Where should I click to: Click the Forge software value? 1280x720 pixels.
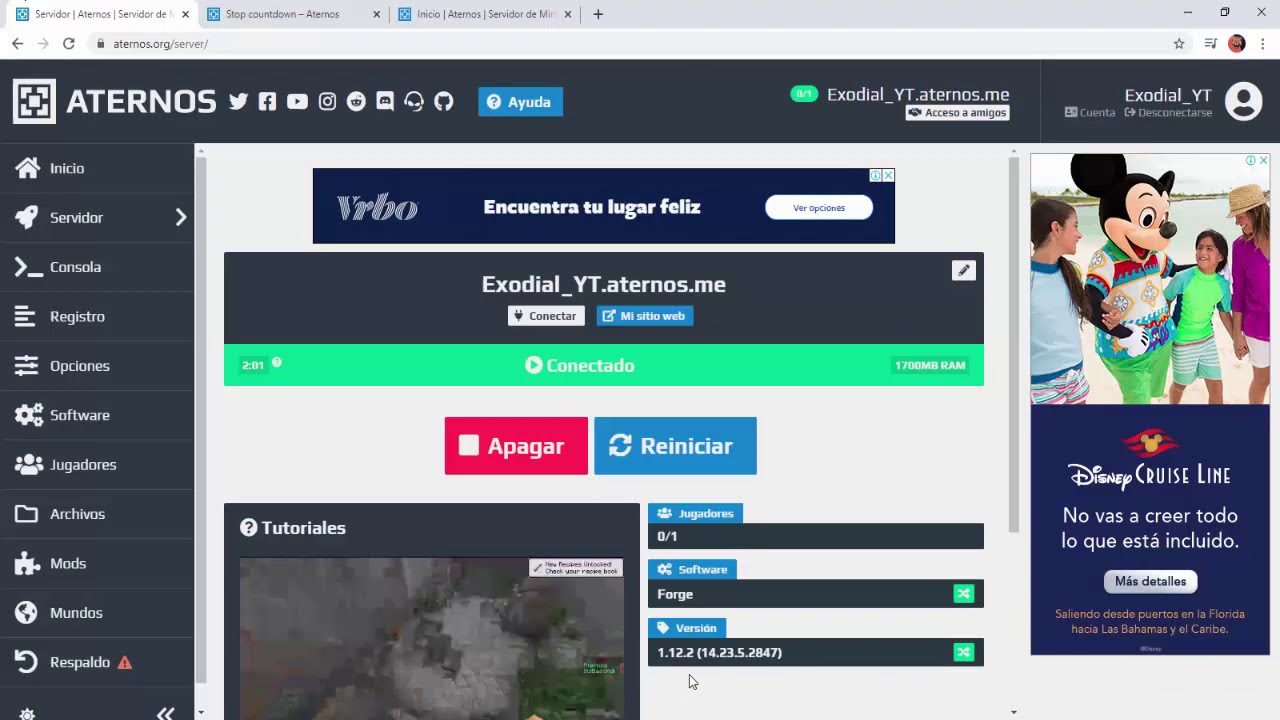pos(675,594)
